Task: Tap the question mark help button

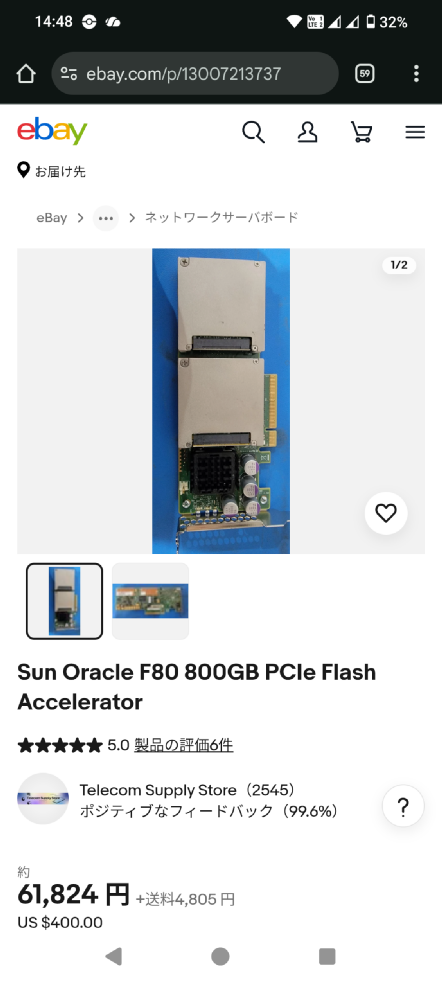Action: pyautogui.click(x=403, y=806)
